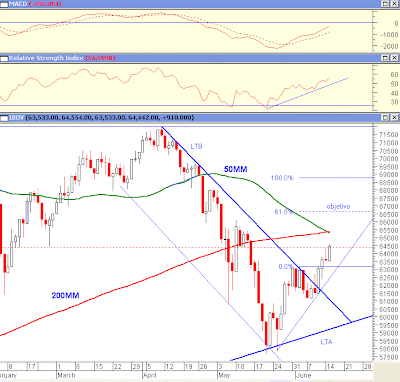This screenshot has height=382, width=400.
Task: Maximize the MACD indicator panel
Action: coord(385,4)
